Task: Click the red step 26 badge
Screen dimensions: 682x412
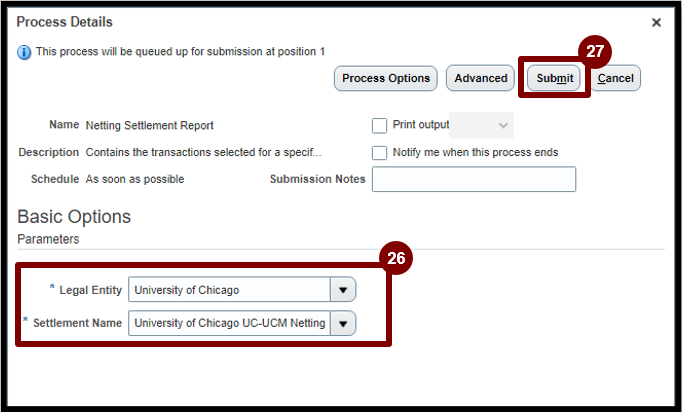Action: [395, 258]
